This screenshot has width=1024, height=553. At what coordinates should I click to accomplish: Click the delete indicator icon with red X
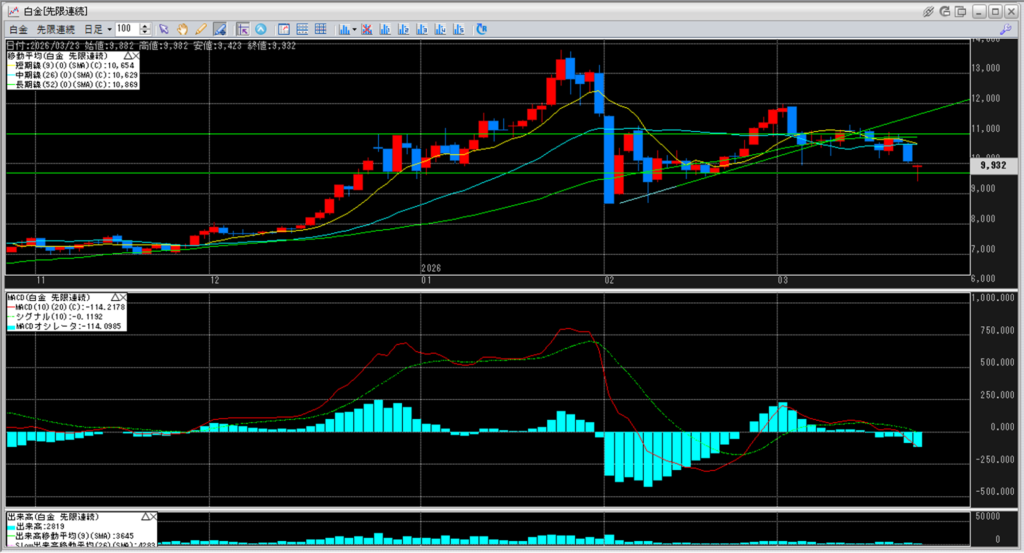pos(368,29)
